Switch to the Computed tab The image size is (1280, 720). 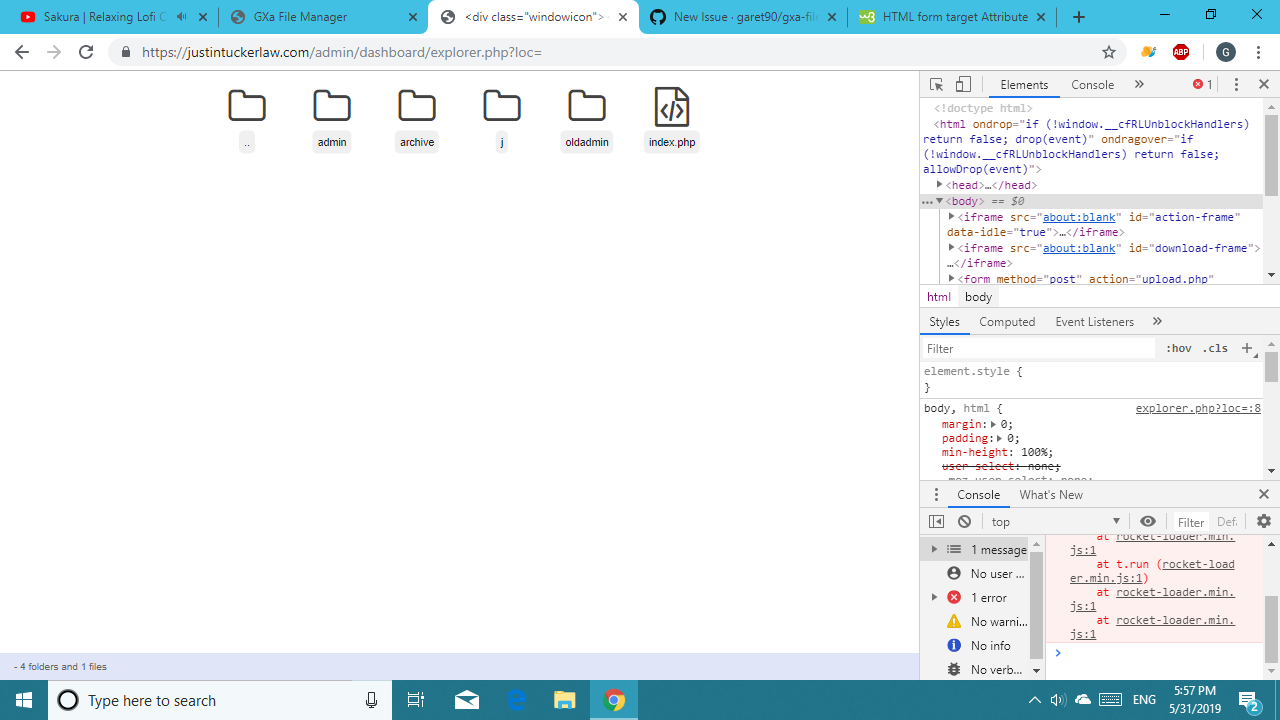tap(1007, 321)
